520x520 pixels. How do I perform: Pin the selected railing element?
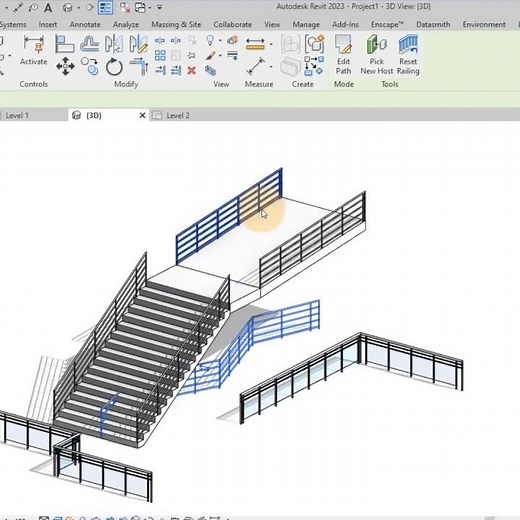191,55
